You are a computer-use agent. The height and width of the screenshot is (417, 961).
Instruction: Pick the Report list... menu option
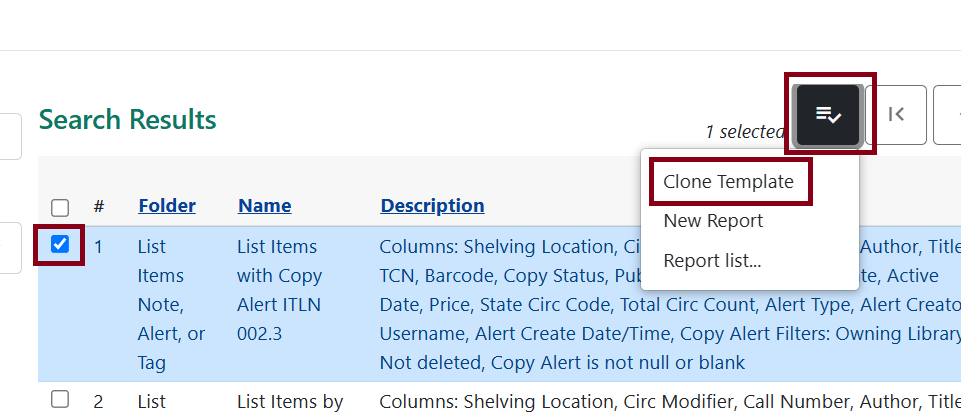click(712, 261)
